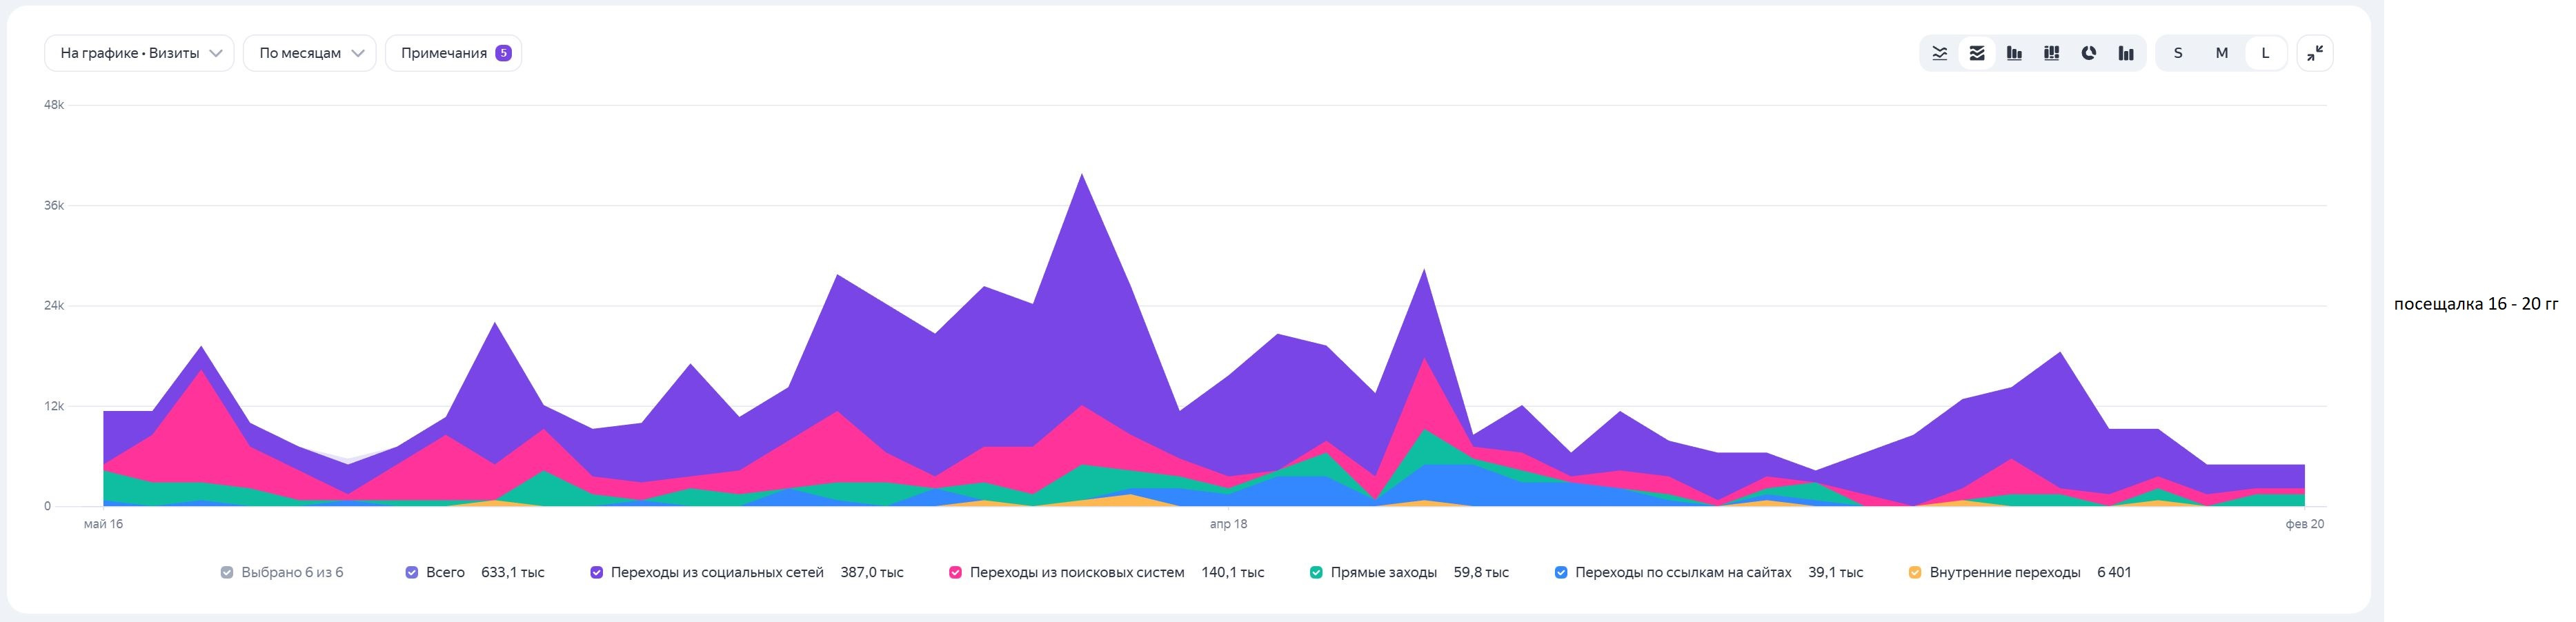Toggle the Выбрано 6 из 6 checkbox
The width and height of the screenshot is (2576, 622).
[227, 573]
